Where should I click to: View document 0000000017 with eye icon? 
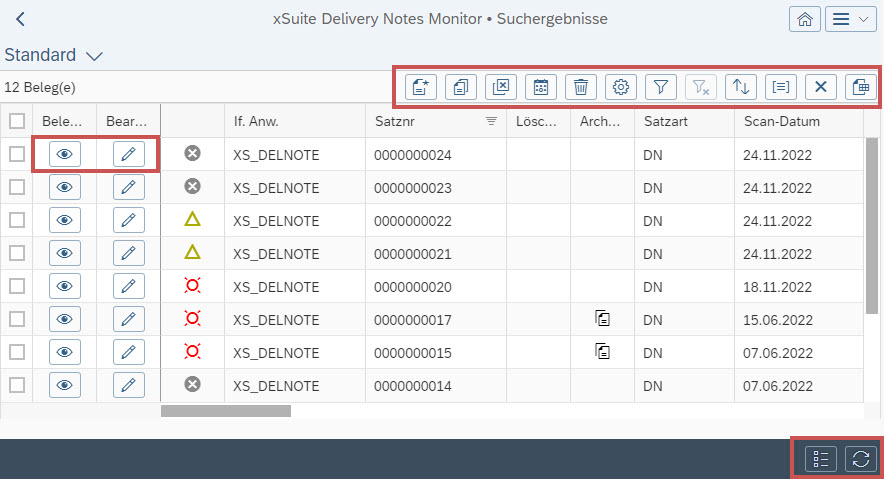click(x=65, y=319)
